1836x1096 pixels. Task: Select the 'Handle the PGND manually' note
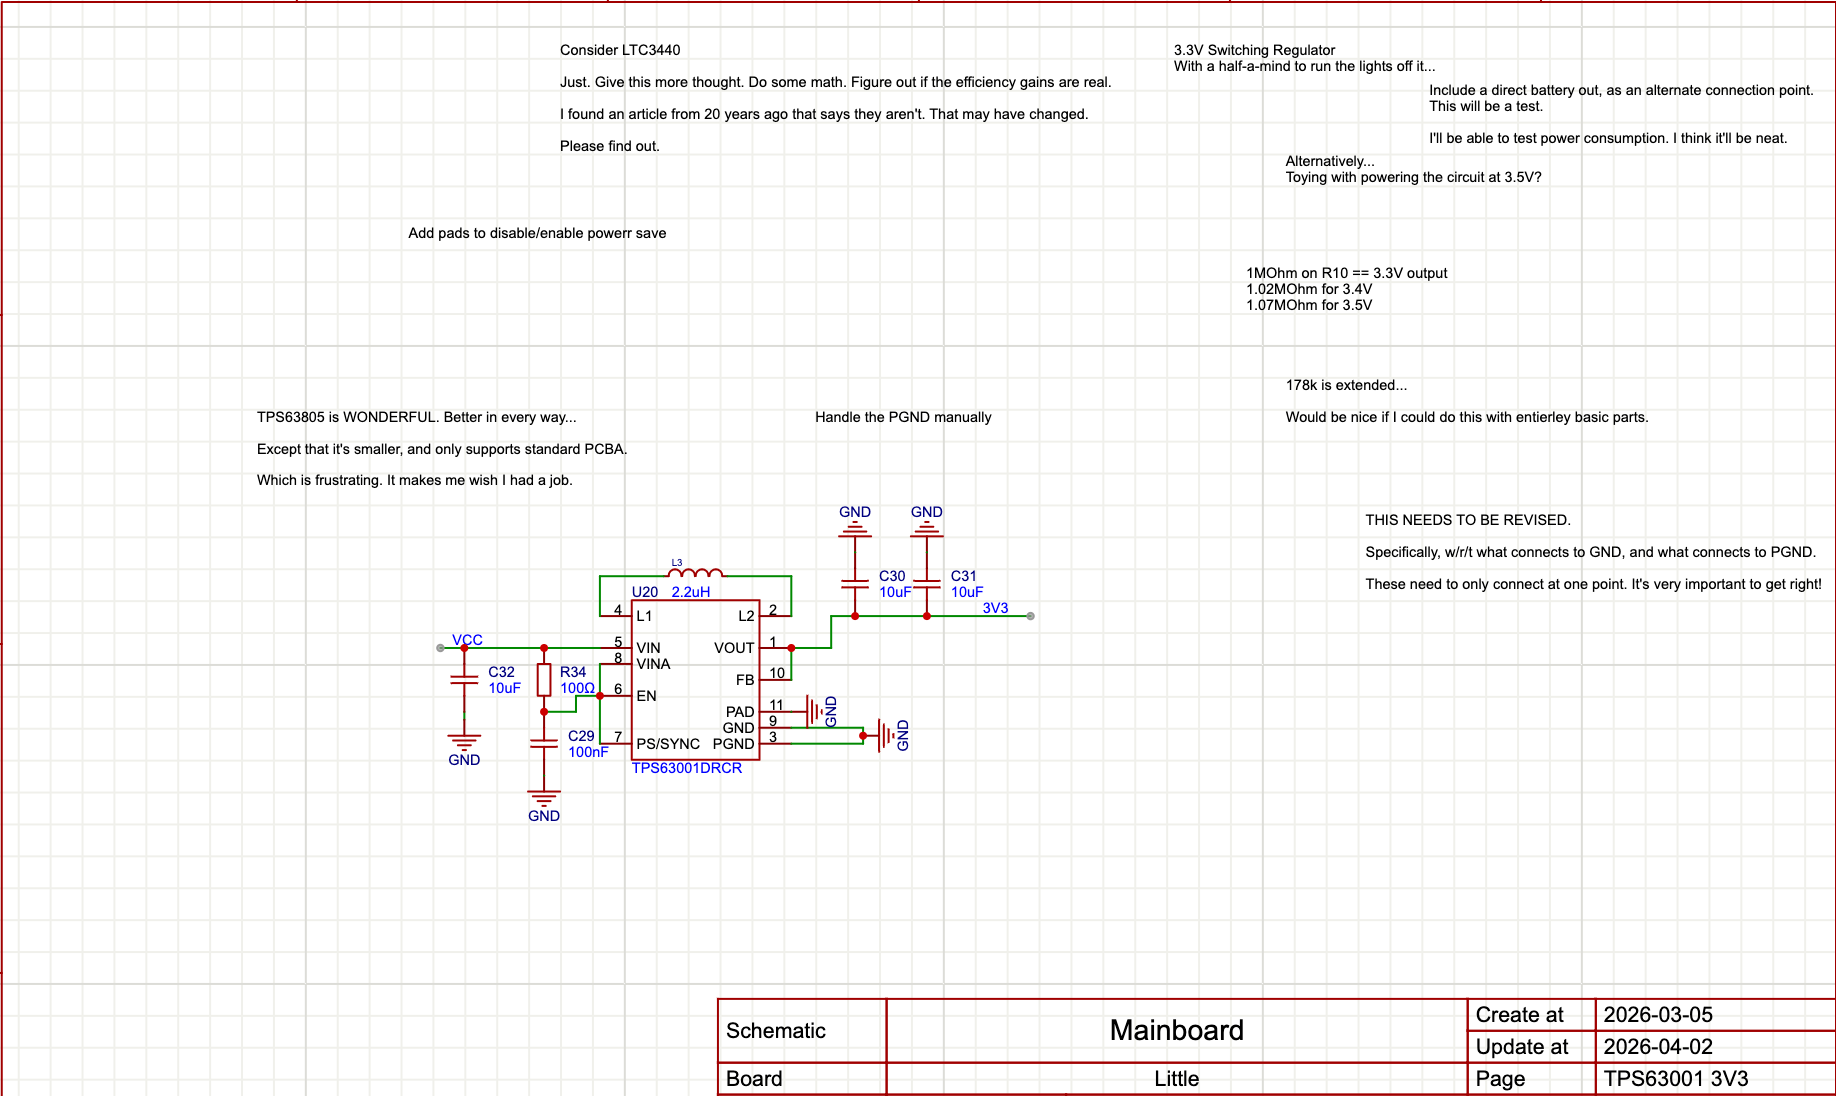903,417
